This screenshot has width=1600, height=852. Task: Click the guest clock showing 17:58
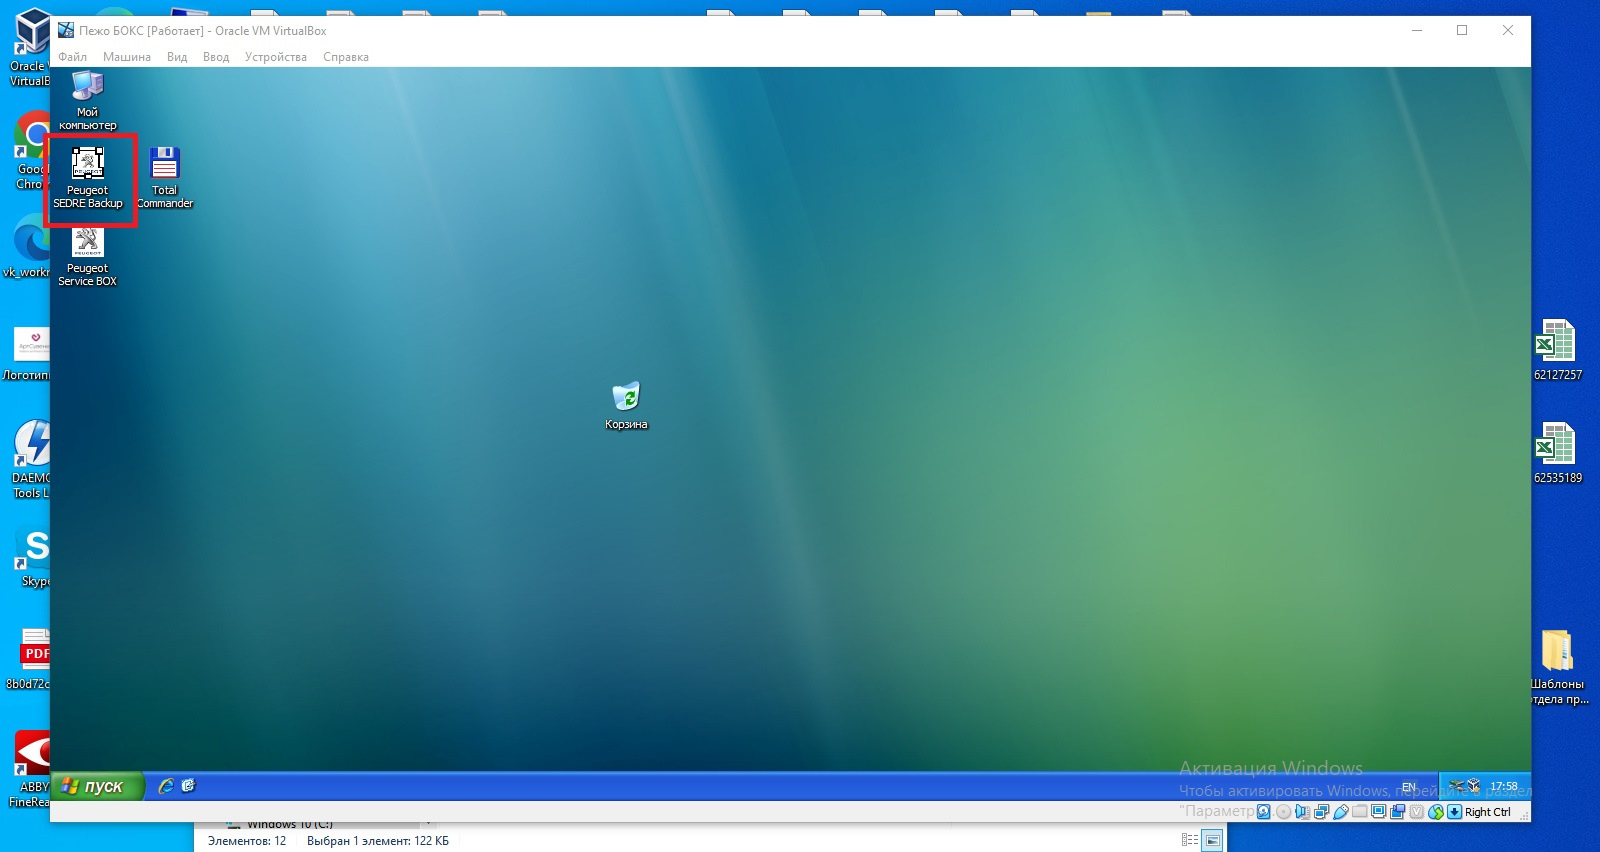pyautogui.click(x=1504, y=786)
